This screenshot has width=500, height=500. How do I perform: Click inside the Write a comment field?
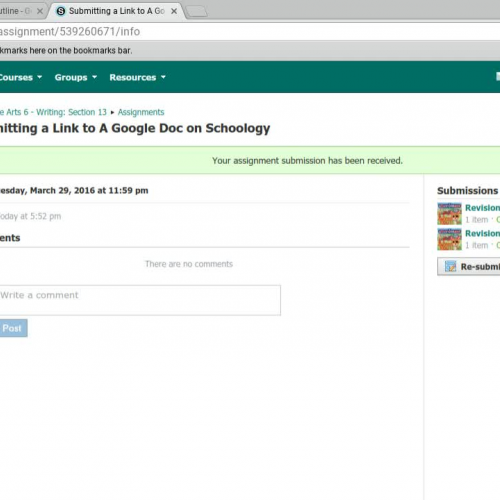click(140, 300)
